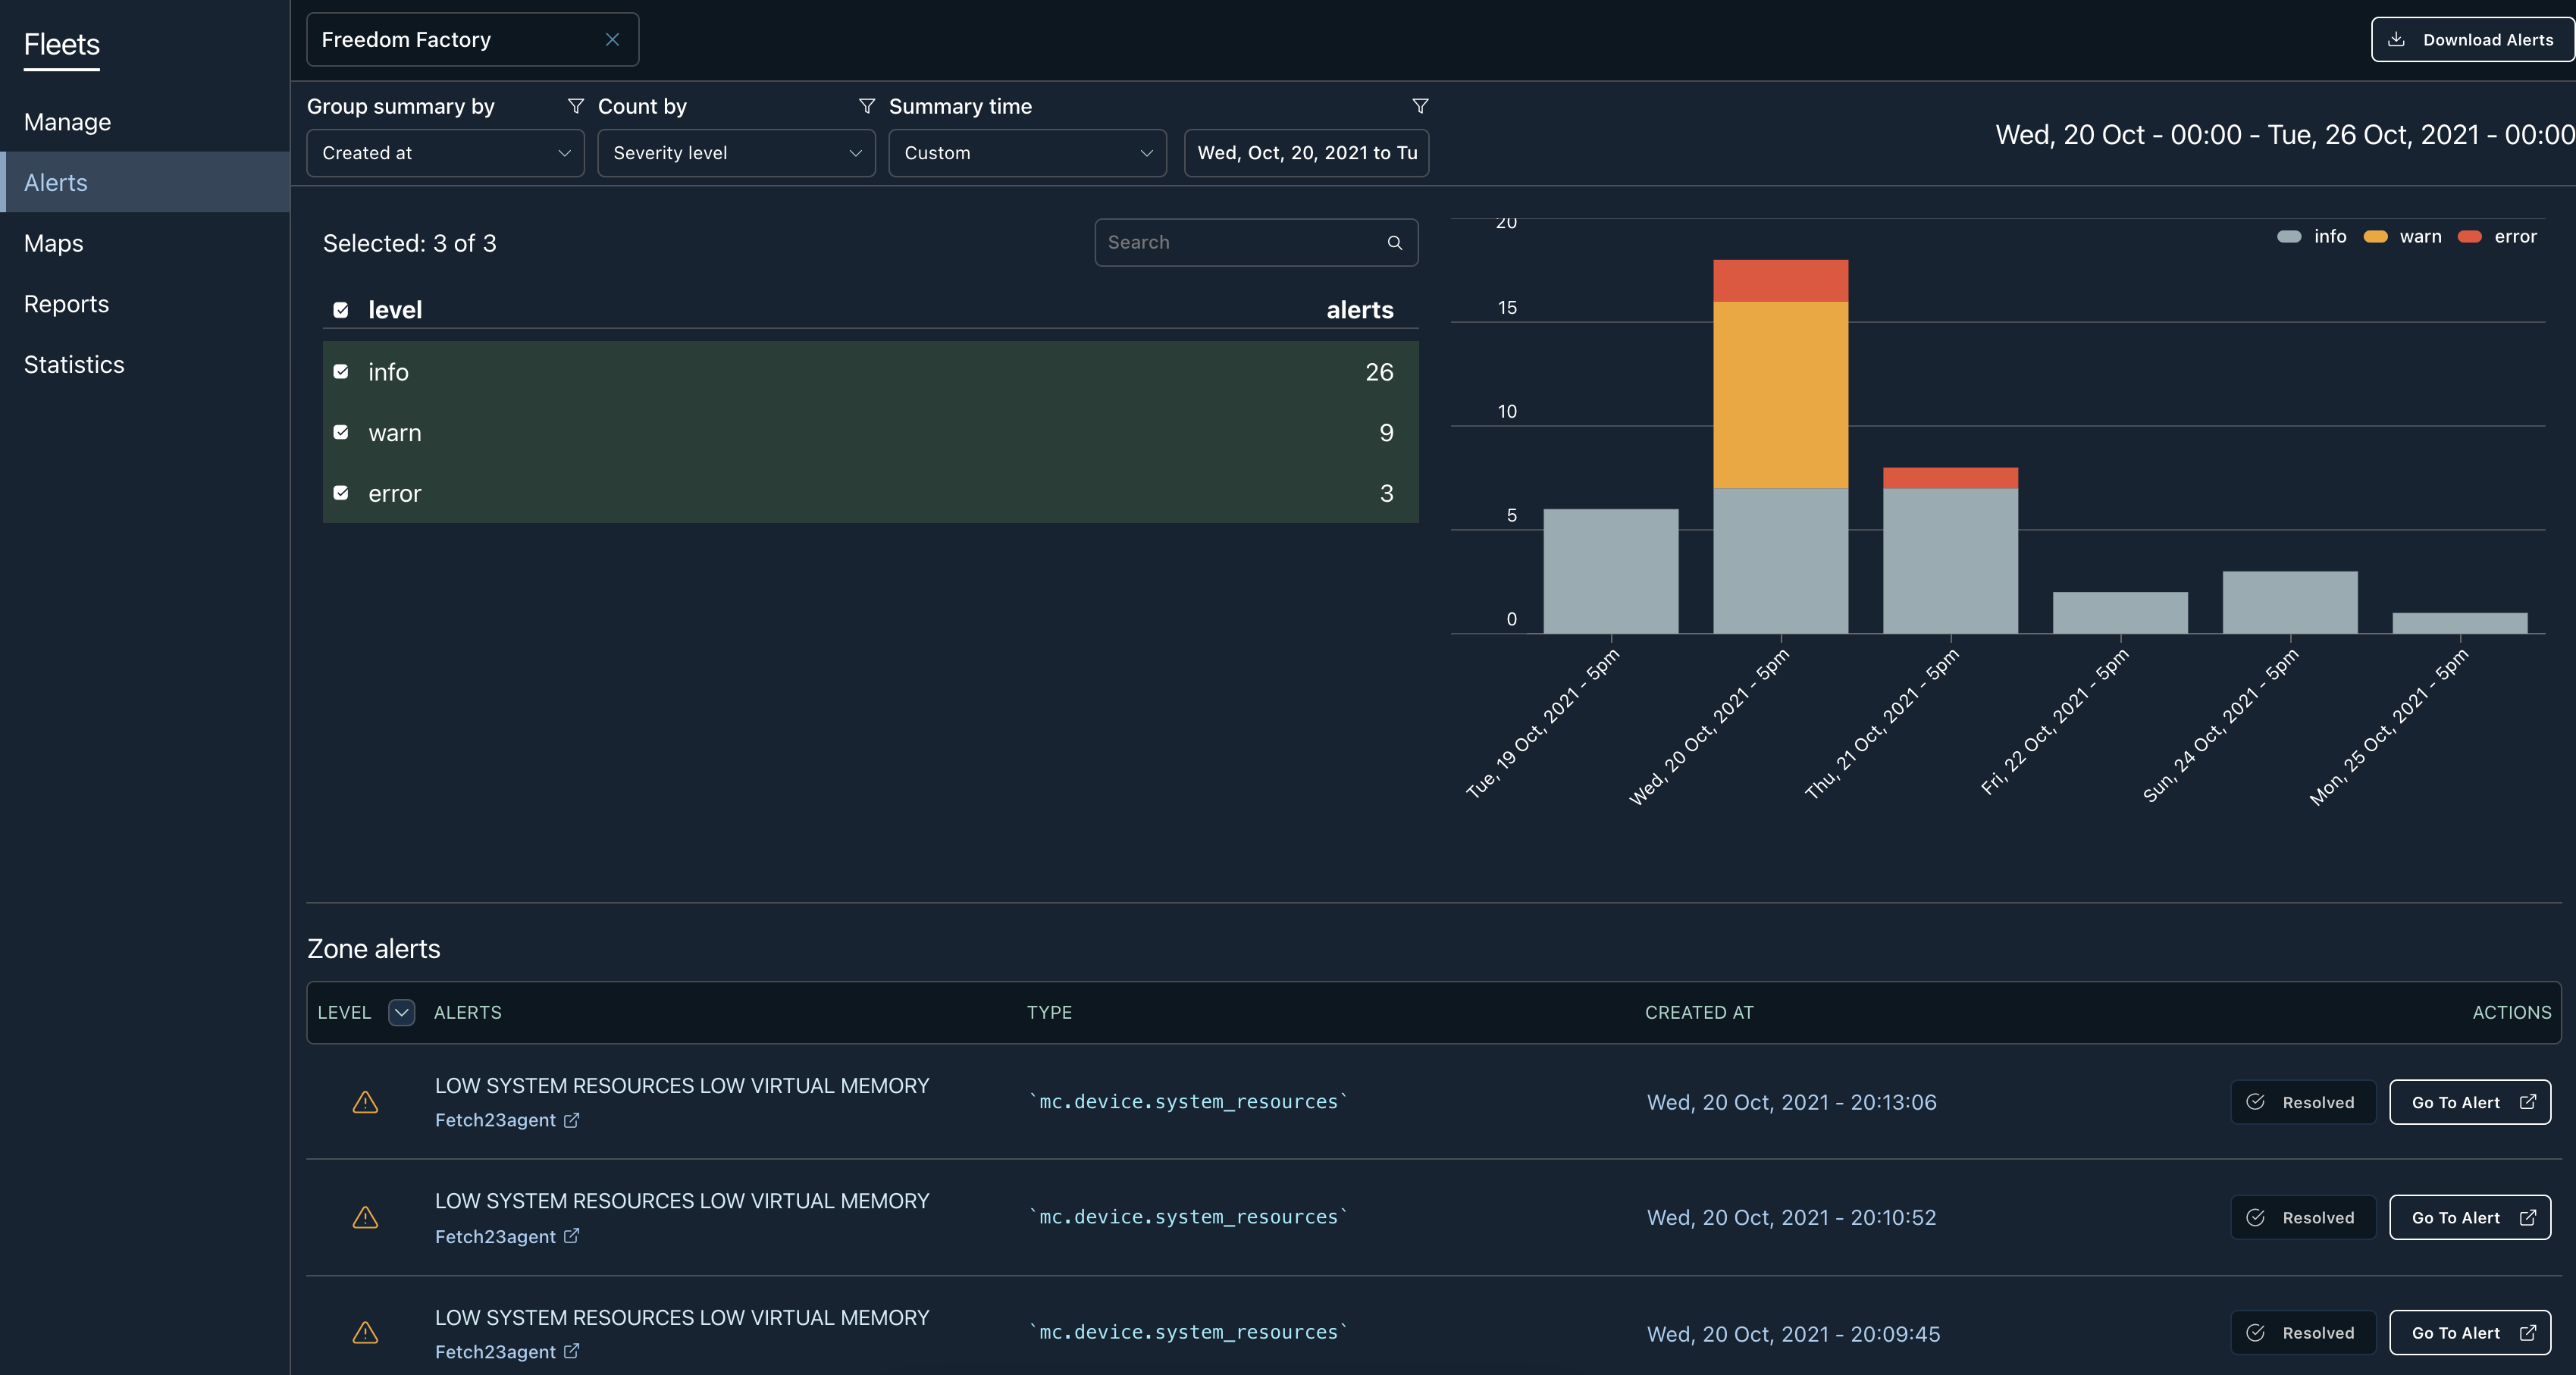Click the filter icon beside Count by
2576x1375 pixels.
pyautogui.click(x=867, y=106)
